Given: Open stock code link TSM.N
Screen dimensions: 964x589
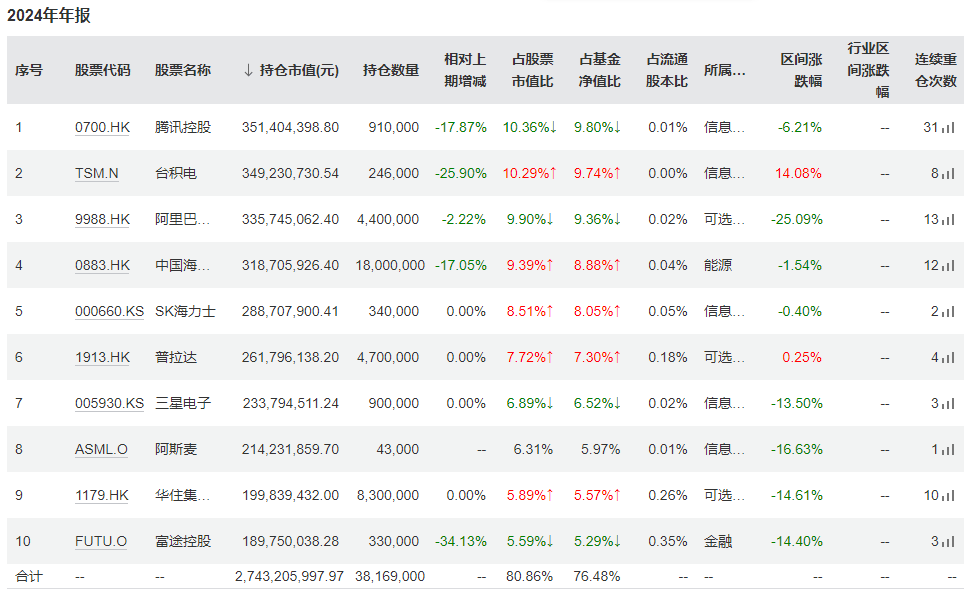Looking at the screenshot, I should pos(97,173).
